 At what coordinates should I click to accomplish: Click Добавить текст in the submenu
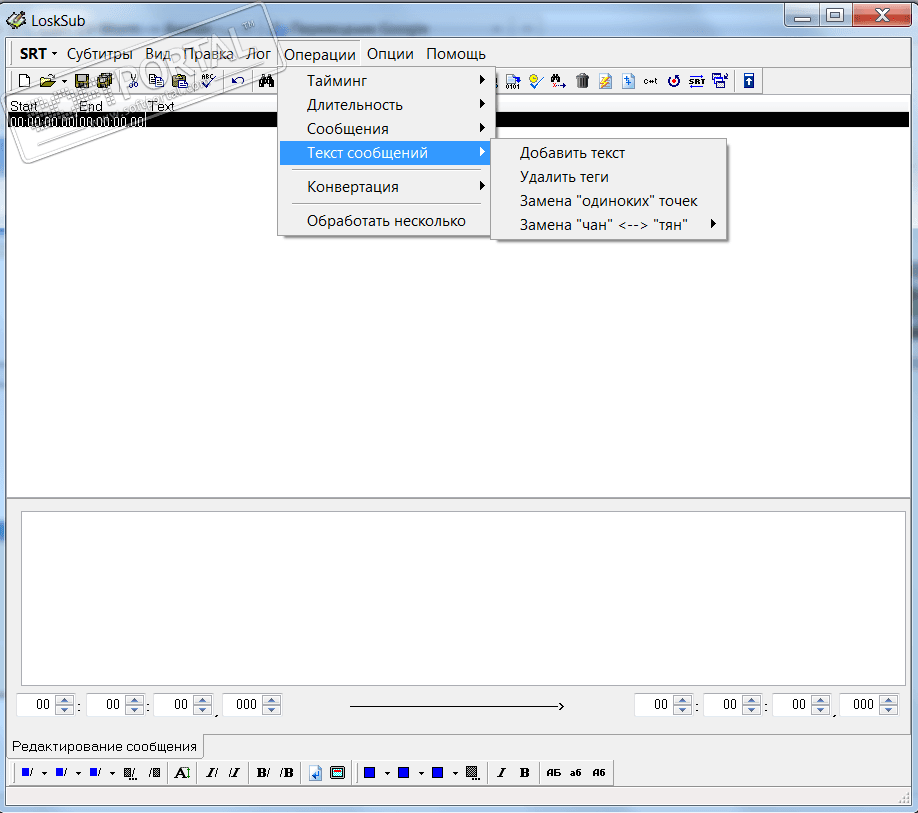[572, 153]
